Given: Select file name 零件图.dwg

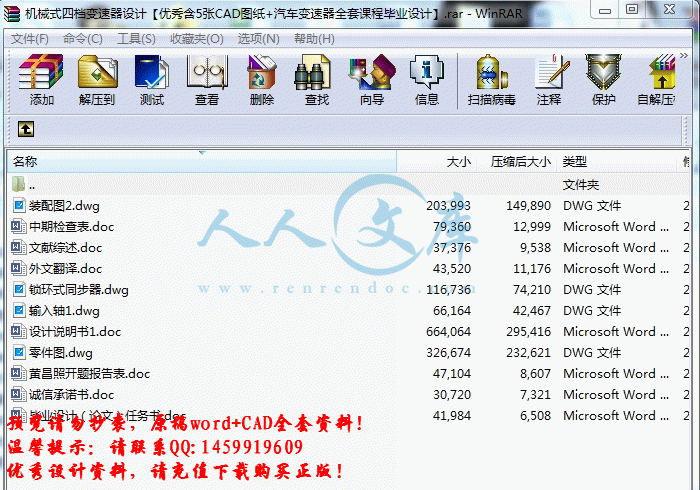Looking at the screenshot, I should 61,353.
